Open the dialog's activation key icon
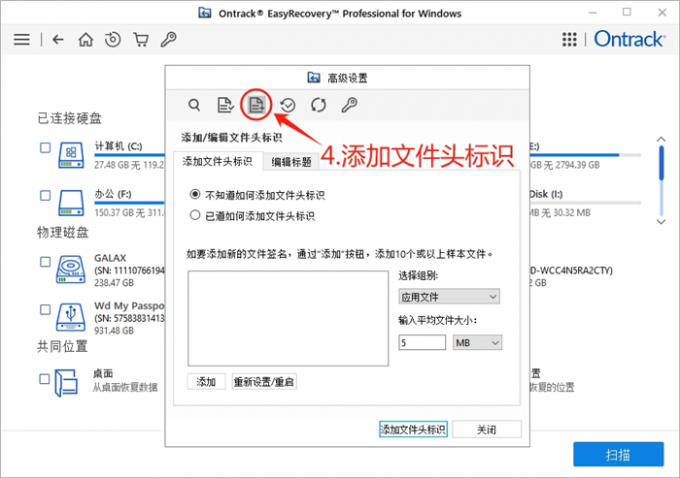The width and height of the screenshot is (680, 478). 349,105
